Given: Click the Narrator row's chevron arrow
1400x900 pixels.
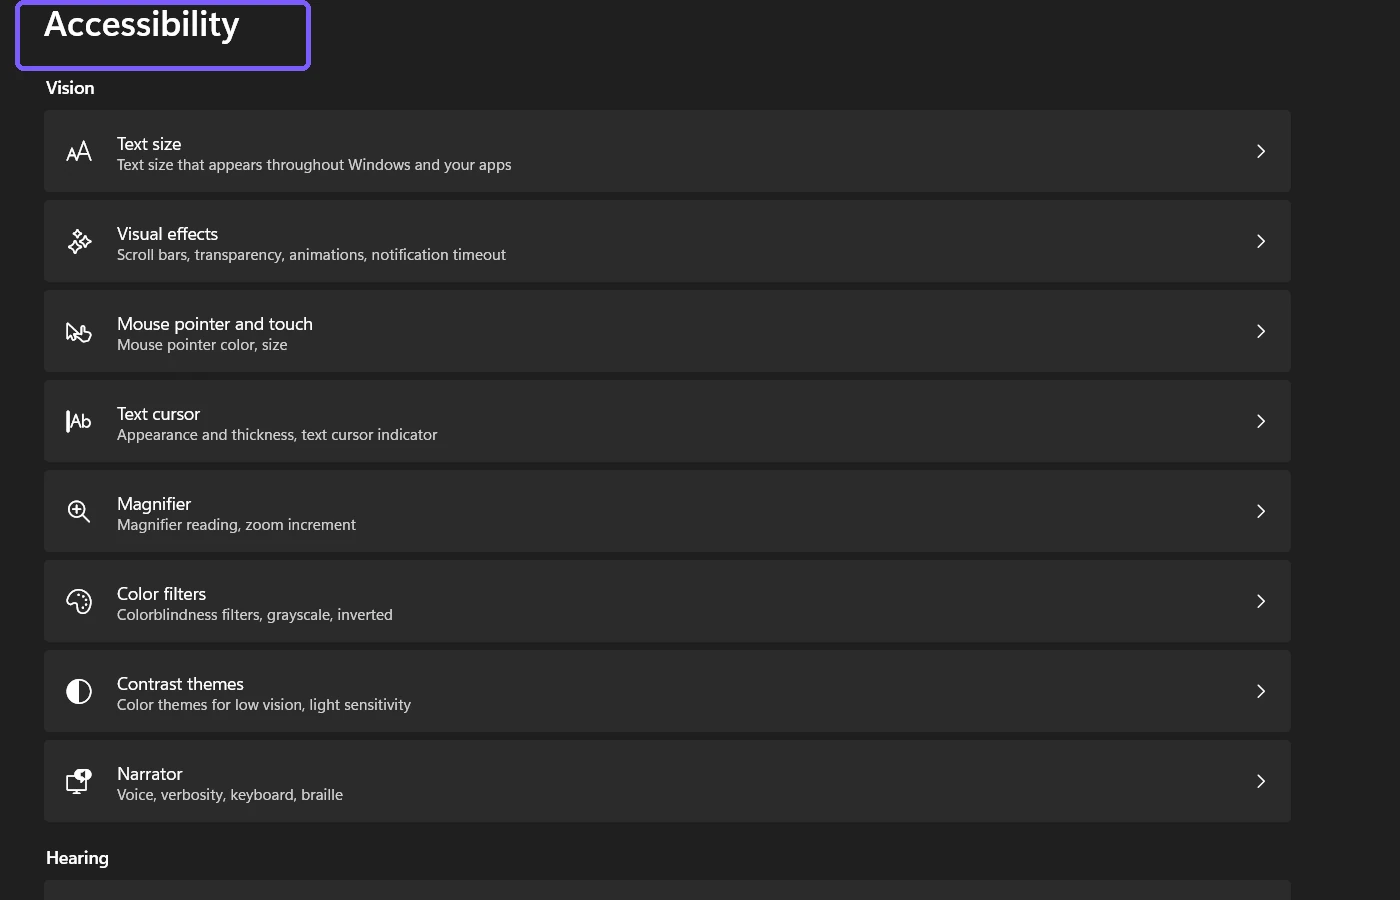Looking at the screenshot, I should (1261, 781).
